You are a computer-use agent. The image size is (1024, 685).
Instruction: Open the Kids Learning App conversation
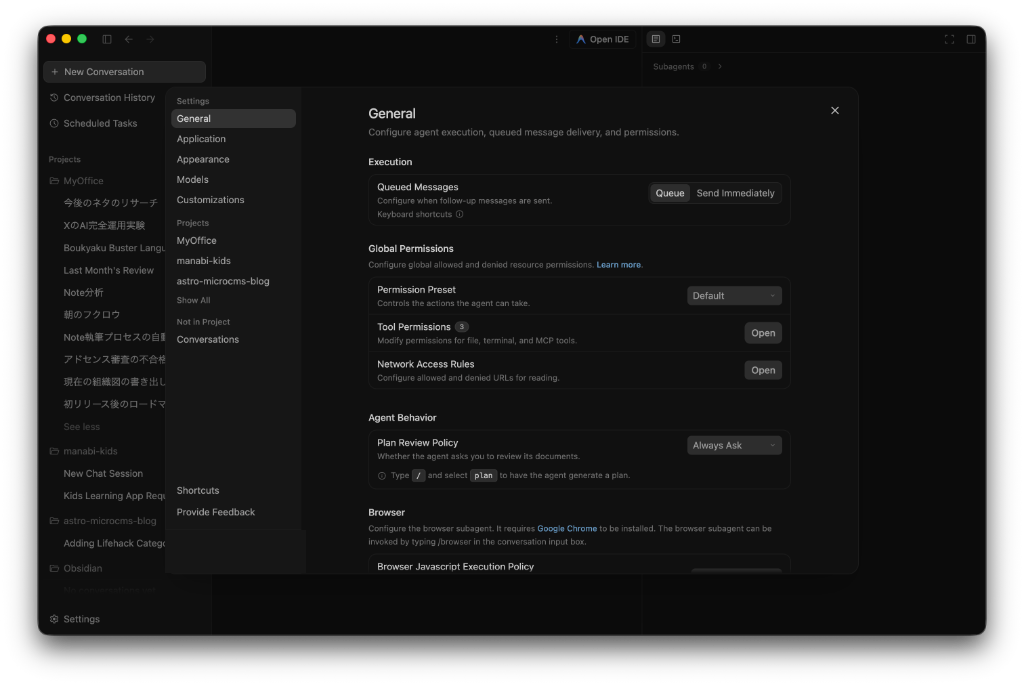114,496
